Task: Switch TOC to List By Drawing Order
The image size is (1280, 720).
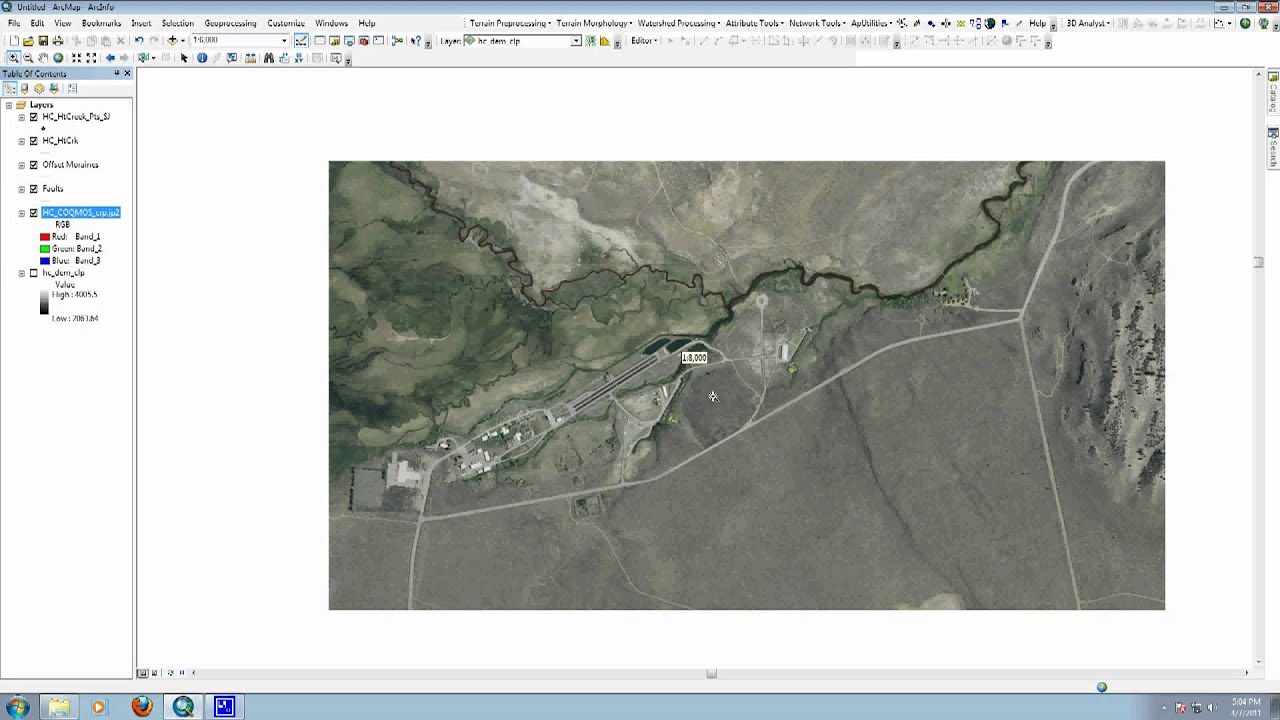Action: pos(9,88)
